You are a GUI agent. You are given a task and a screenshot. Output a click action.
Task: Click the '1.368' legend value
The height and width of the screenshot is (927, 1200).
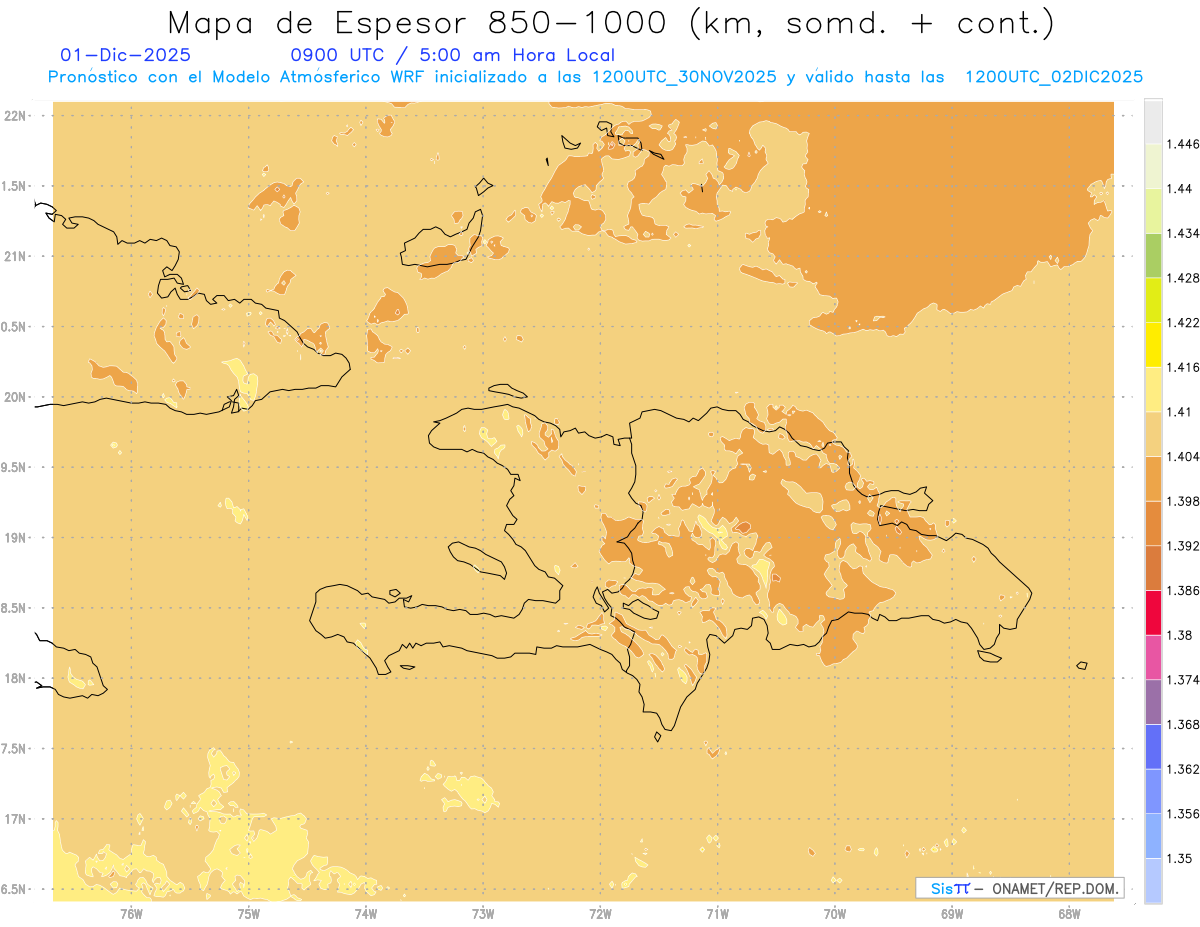point(1183,724)
